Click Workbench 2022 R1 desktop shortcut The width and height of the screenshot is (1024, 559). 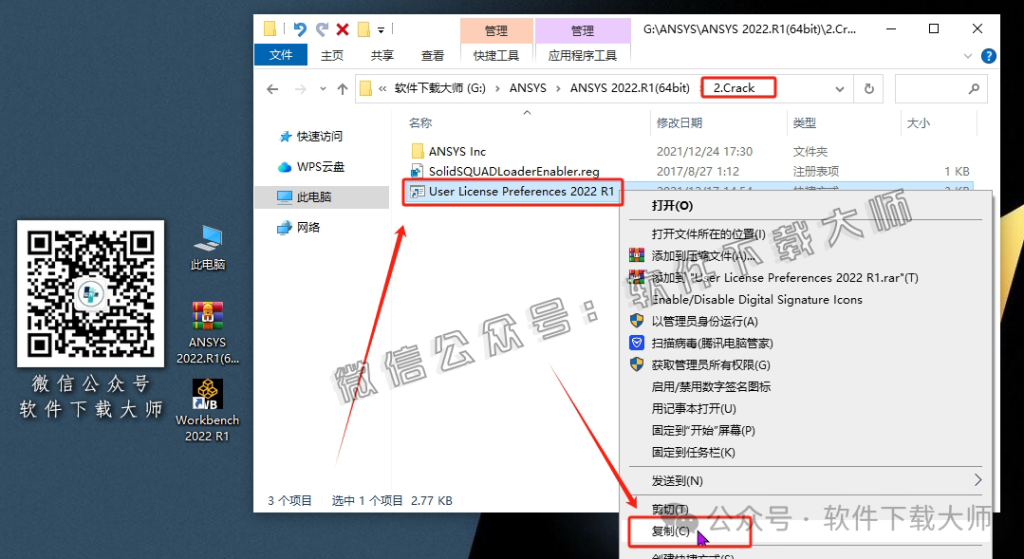208,410
